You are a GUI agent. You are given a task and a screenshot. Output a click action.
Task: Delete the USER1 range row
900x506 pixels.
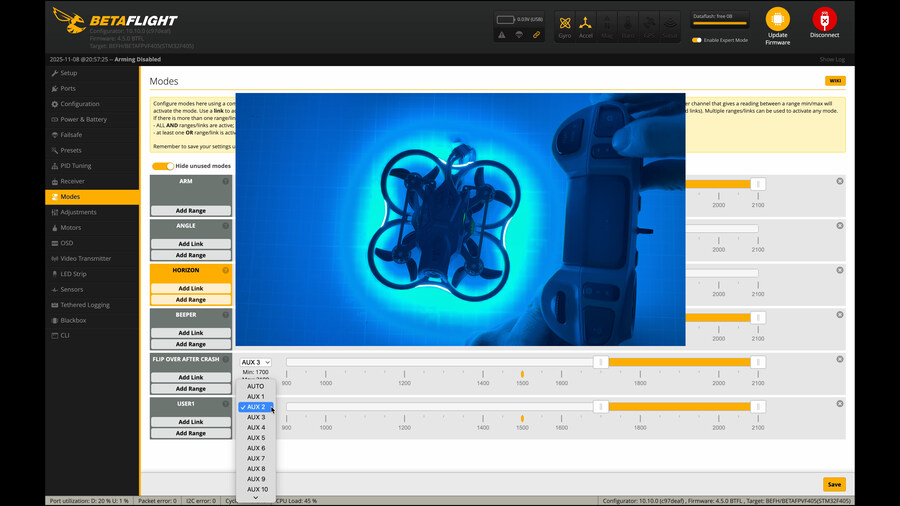(840, 404)
